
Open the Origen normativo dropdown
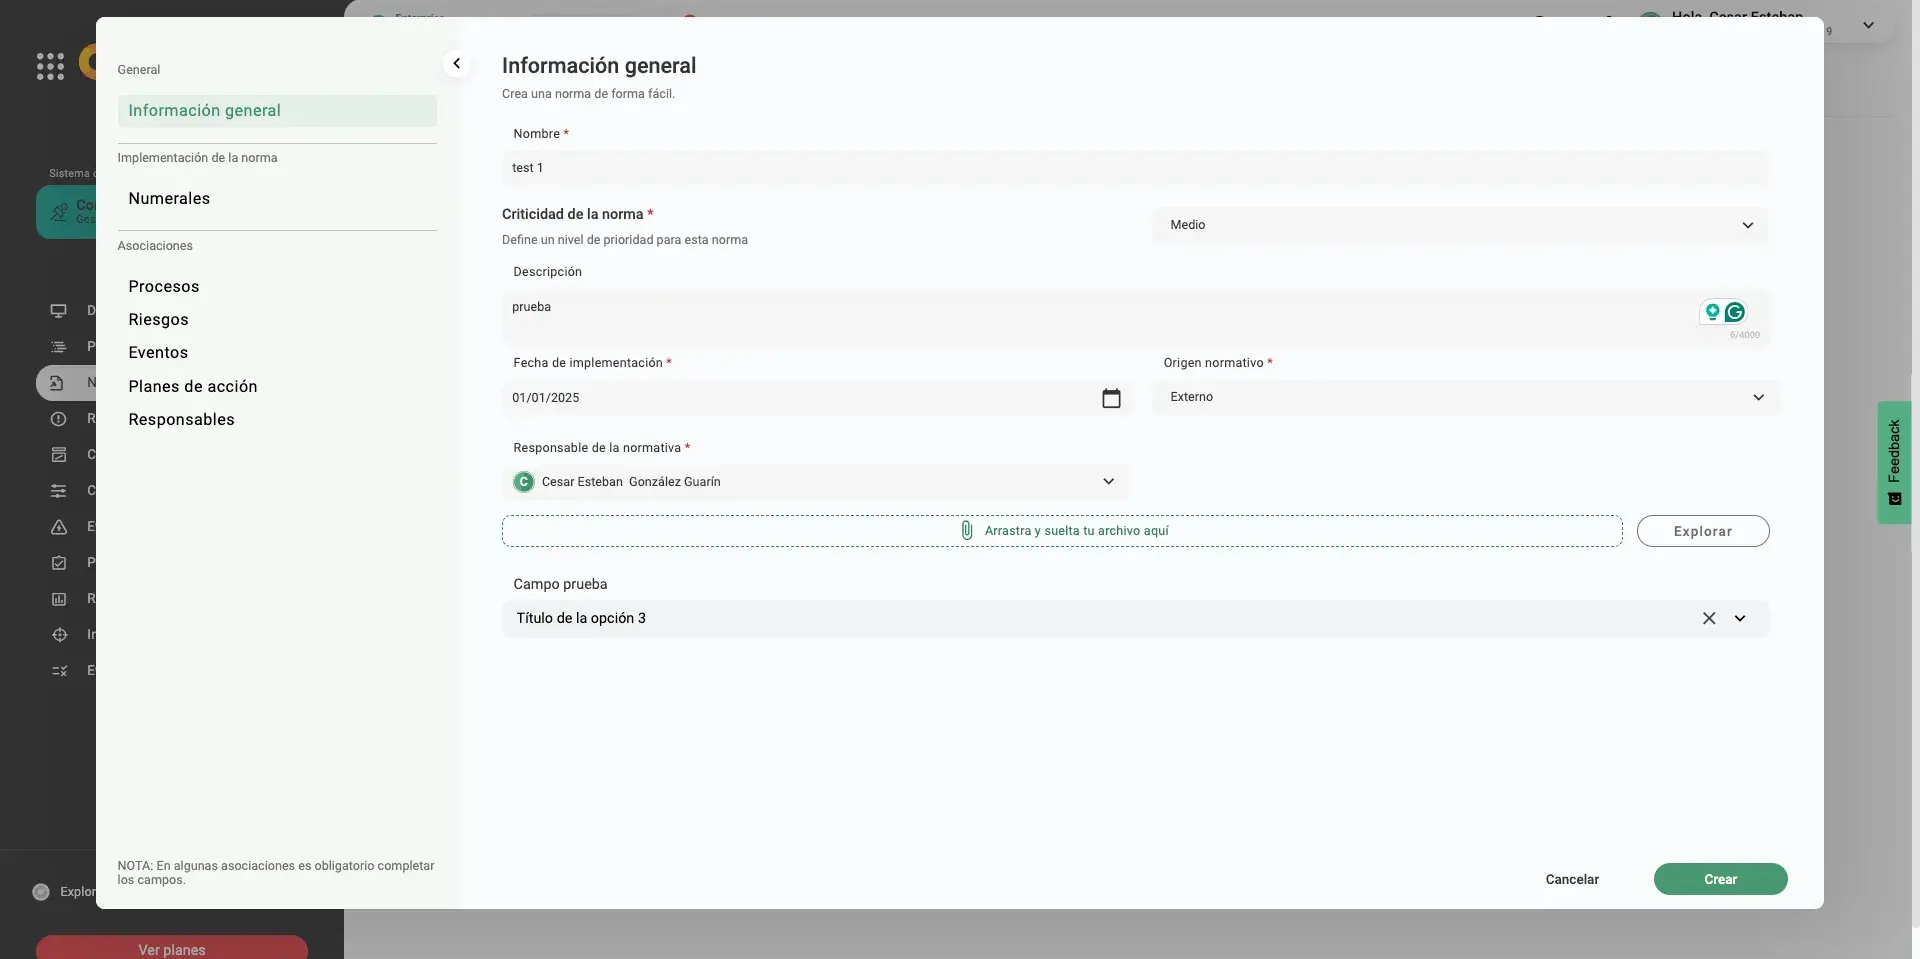(x=1758, y=398)
